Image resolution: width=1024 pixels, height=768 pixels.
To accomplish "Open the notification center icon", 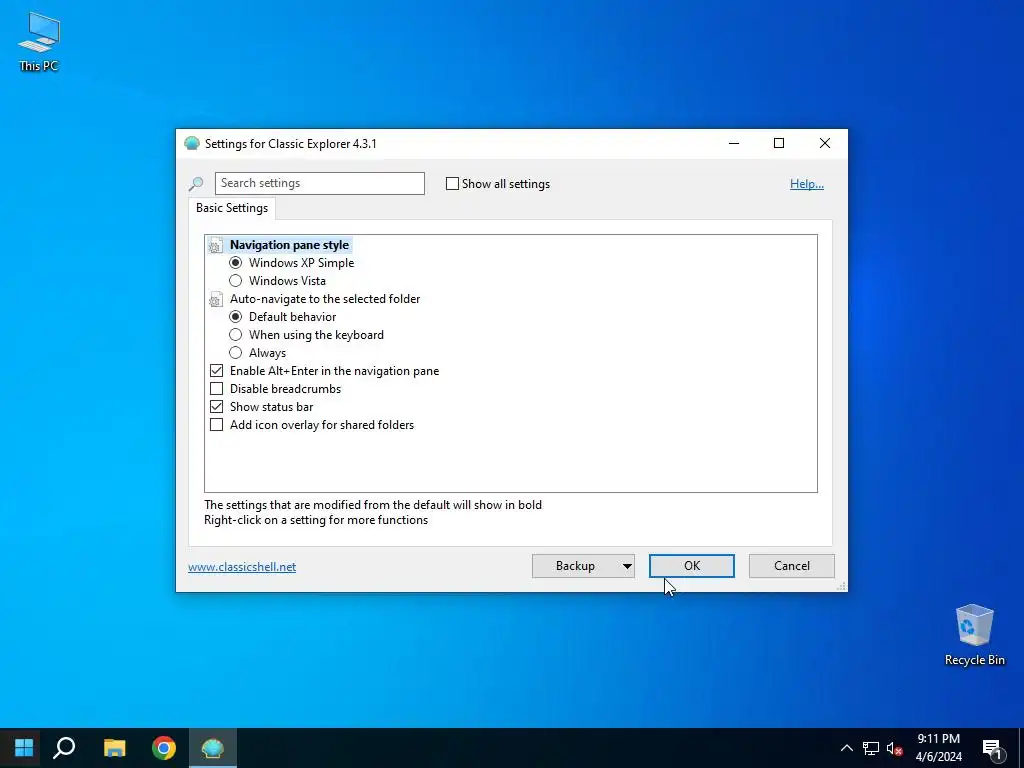I will pyautogui.click(x=993, y=749).
